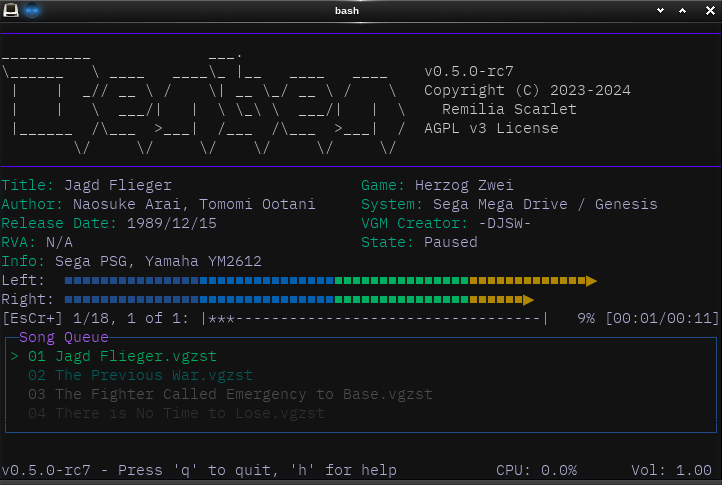Click the Game value Herzog Zwei
The height and width of the screenshot is (485, 722).
coord(464,185)
